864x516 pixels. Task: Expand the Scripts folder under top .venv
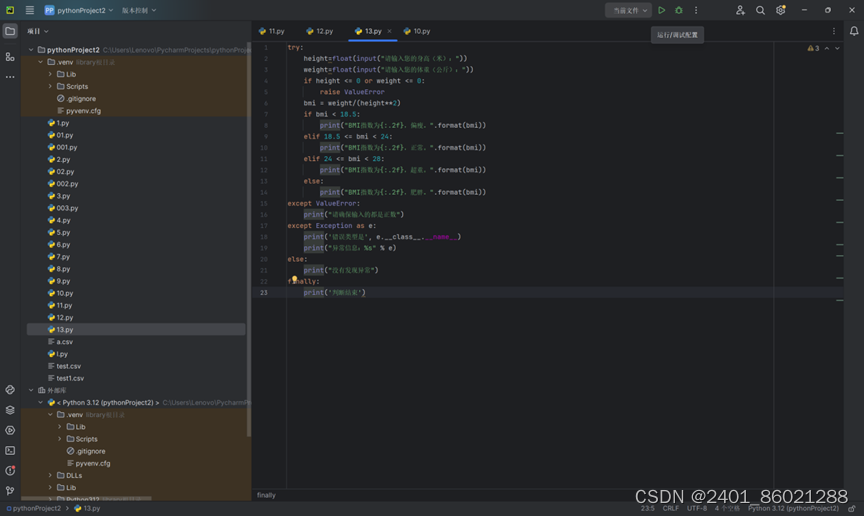[x=50, y=86]
